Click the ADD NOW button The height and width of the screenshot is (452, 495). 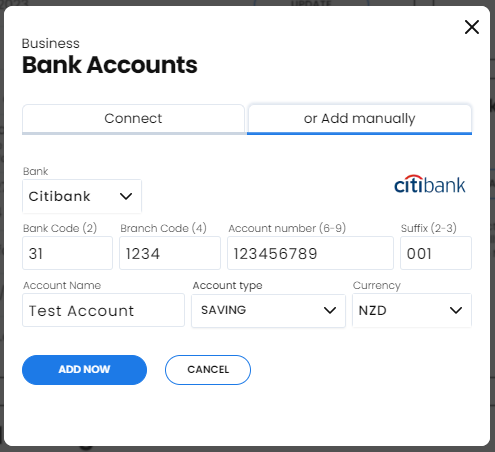pyautogui.click(x=84, y=370)
